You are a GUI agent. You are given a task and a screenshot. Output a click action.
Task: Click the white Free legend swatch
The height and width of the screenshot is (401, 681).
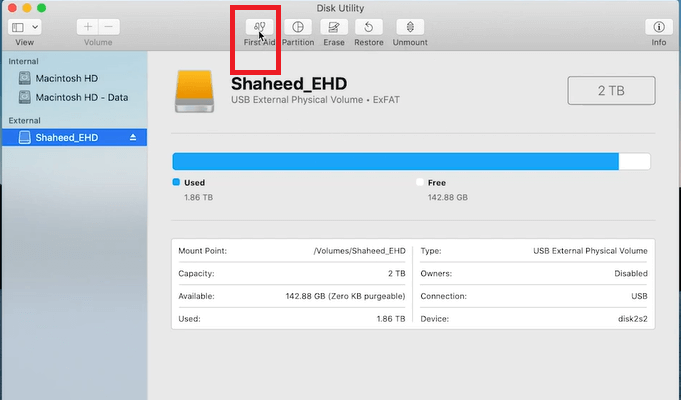tap(420, 182)
